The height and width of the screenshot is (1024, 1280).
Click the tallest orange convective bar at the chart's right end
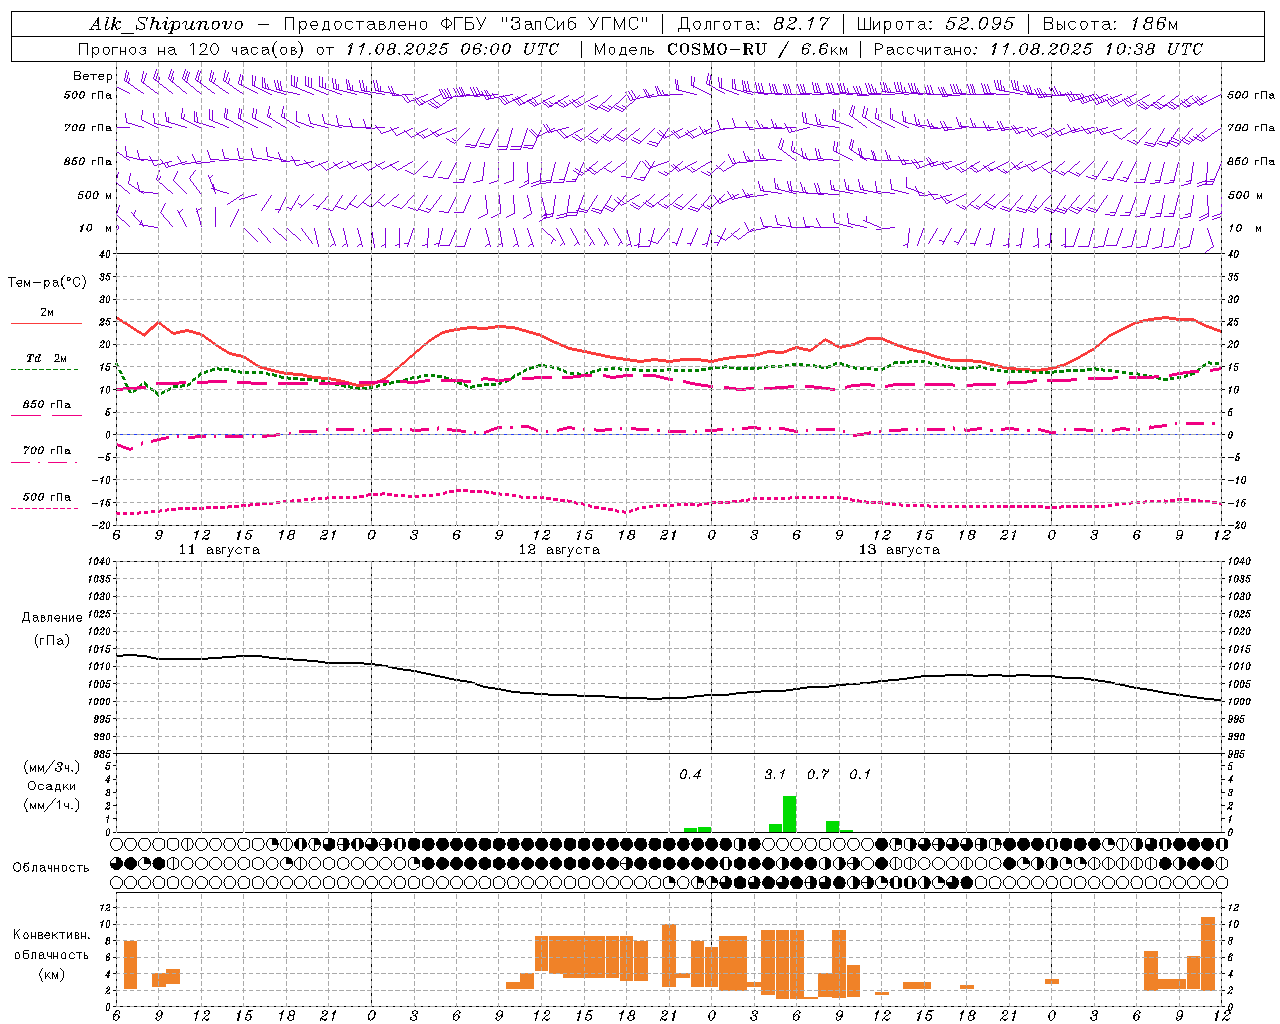(1208, 953)
